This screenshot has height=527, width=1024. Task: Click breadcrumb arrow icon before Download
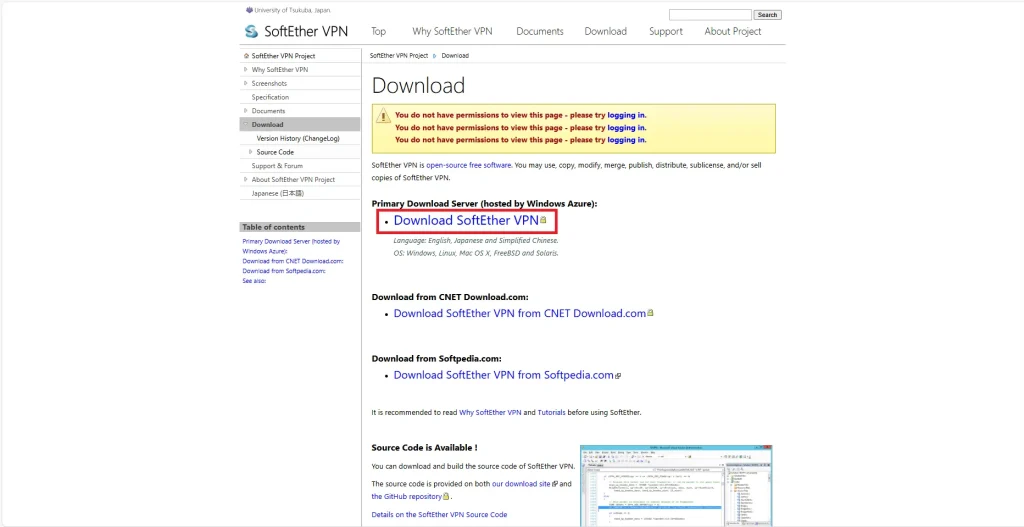click(x=435, y=56)
